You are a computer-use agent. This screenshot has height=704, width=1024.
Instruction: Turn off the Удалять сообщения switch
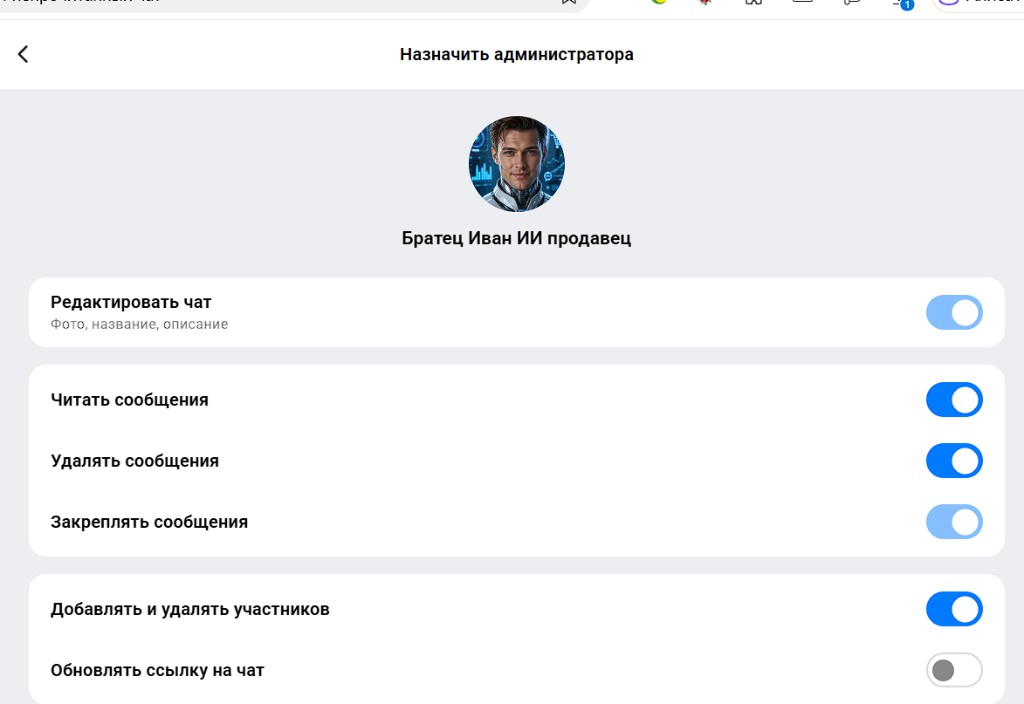954,460
